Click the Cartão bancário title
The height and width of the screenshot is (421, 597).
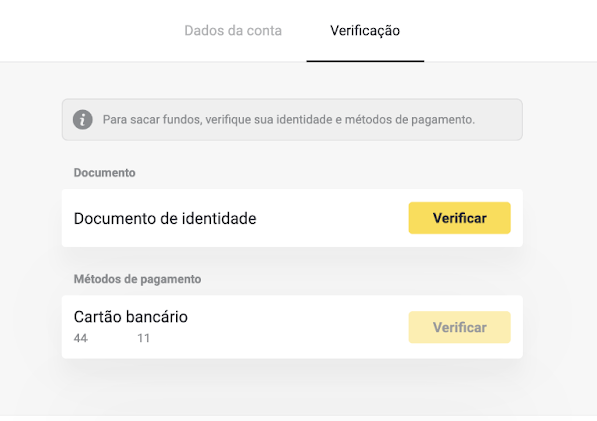click(131, 317)
